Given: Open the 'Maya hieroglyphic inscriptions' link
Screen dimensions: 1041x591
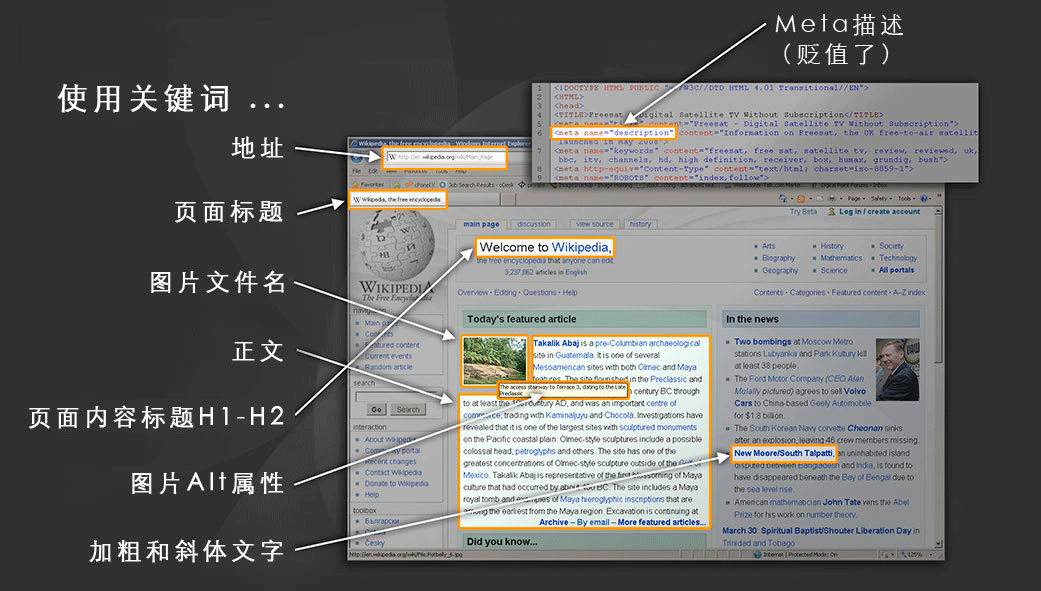Looking at the screenshot, I should 611,499.
